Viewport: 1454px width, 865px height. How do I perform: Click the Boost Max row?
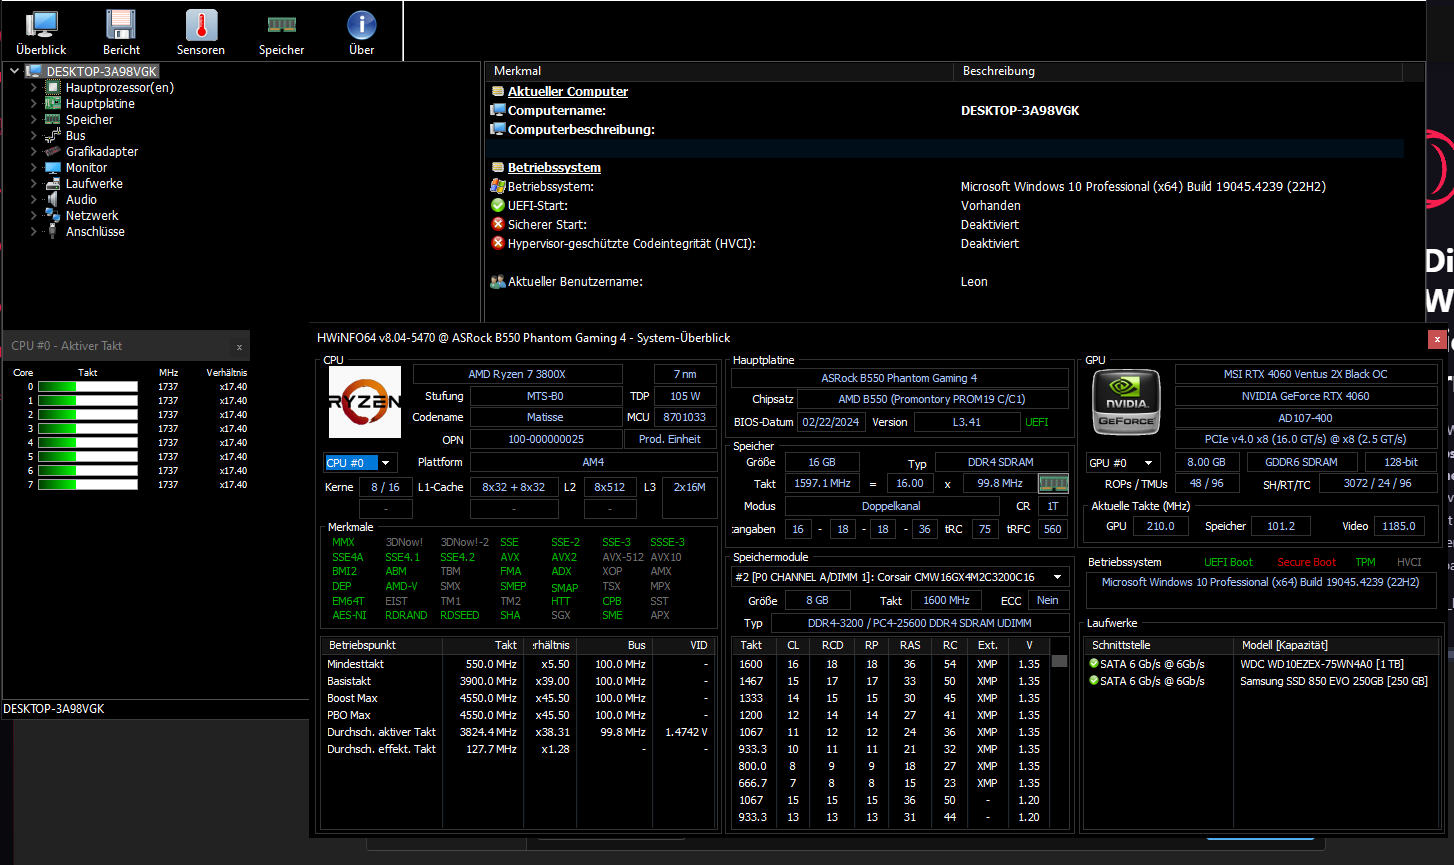pos(518,698)
